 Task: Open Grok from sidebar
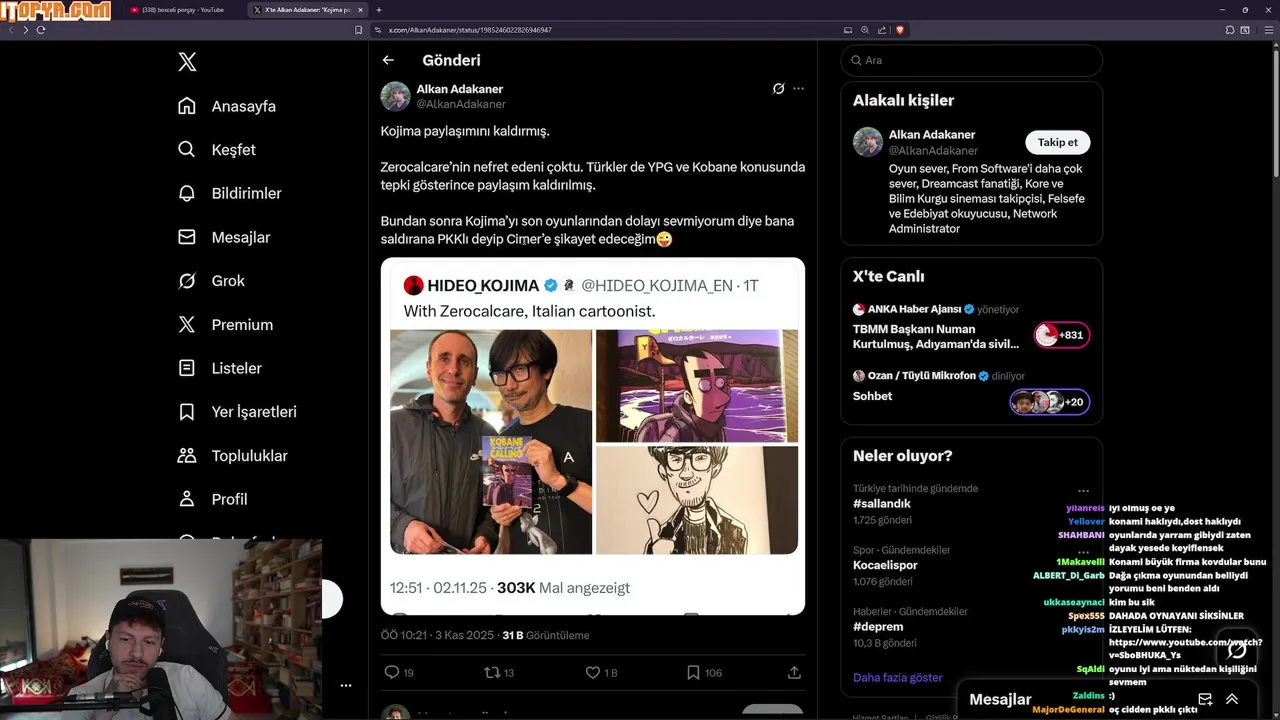[211, 281]
